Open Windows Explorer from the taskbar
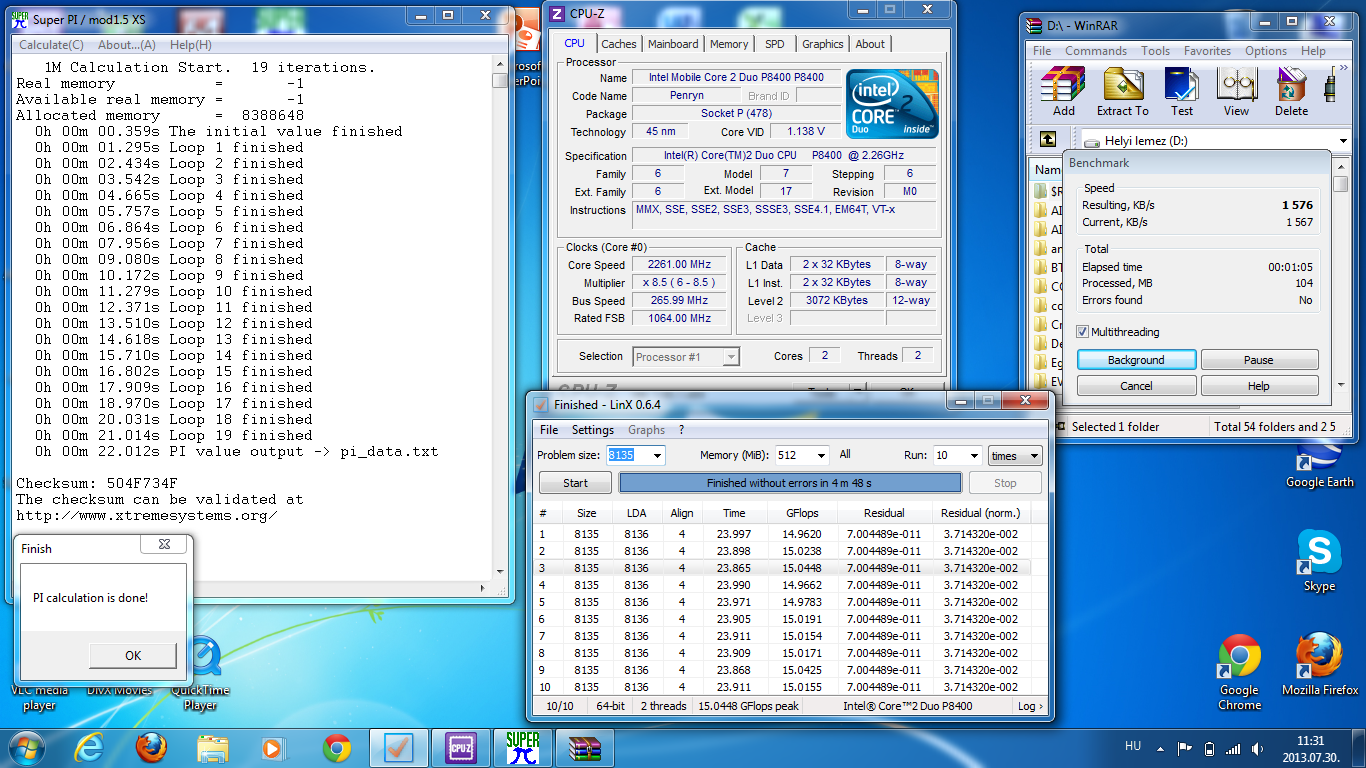The image size is (1366, 768). coord(213,748)
